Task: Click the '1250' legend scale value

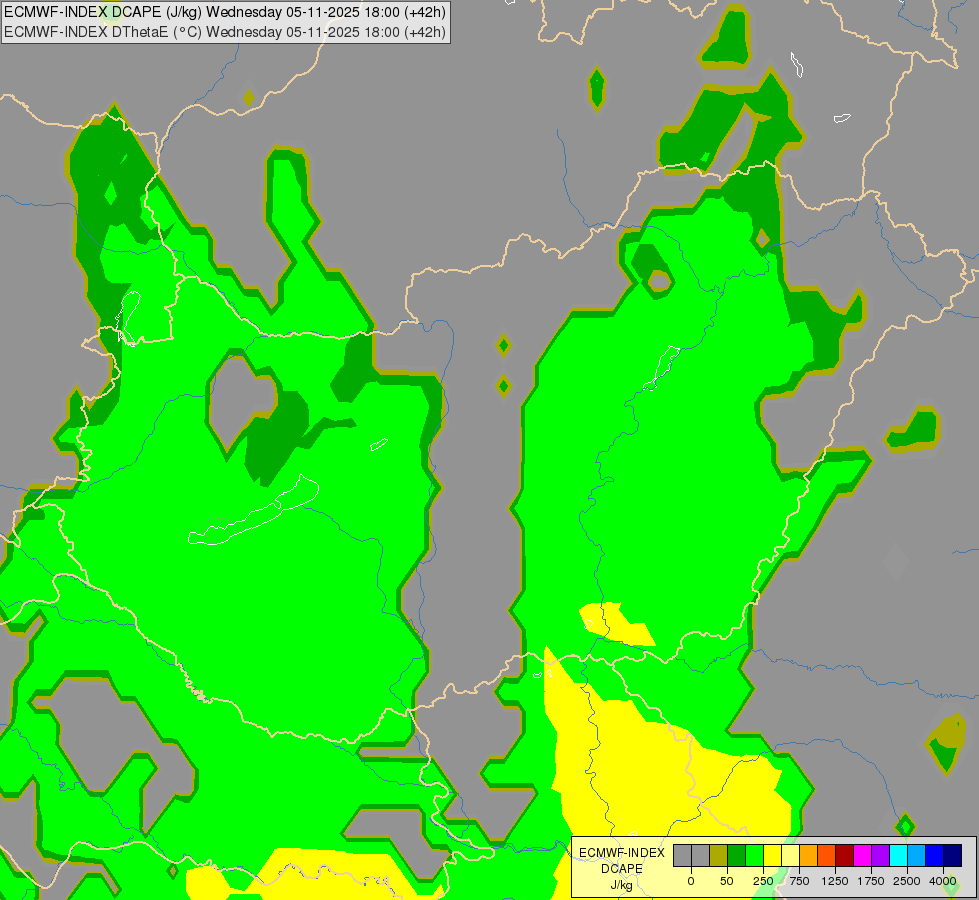Action: 835,881
